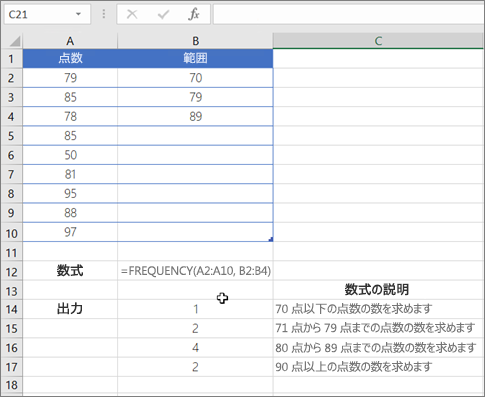Viewport: 485px width, 397px height.
Task: Click the =FREQUENCY(A2:A10, B2:B4) formula cell
Action: click(195, 271)
